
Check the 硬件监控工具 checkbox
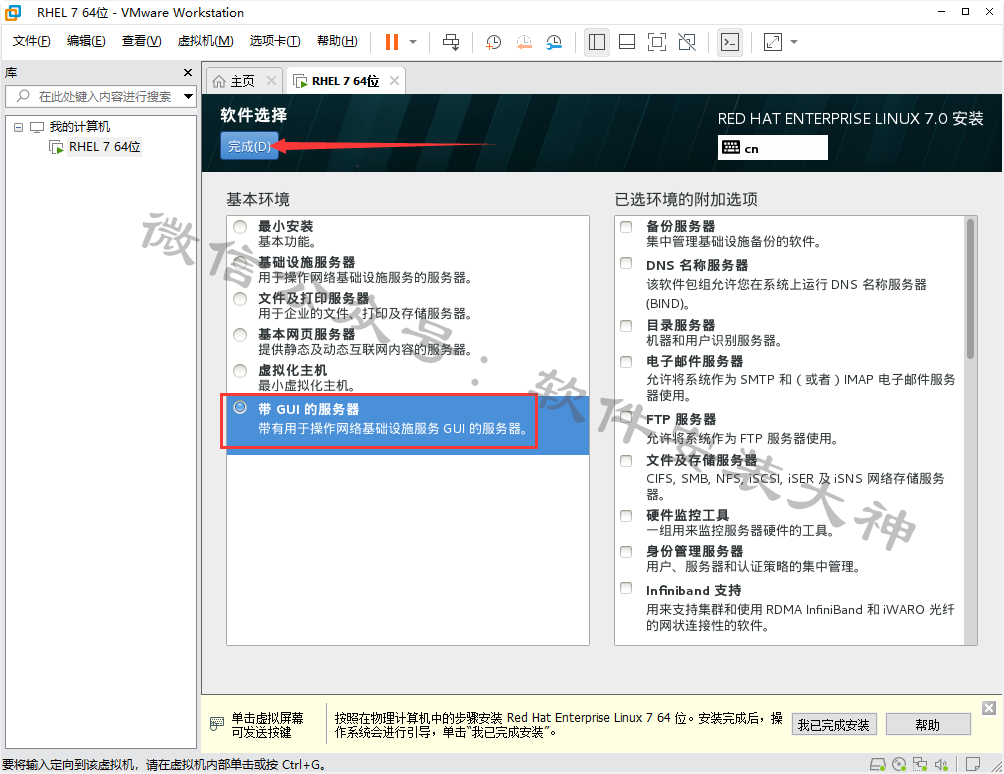click(x=626, y=516)
